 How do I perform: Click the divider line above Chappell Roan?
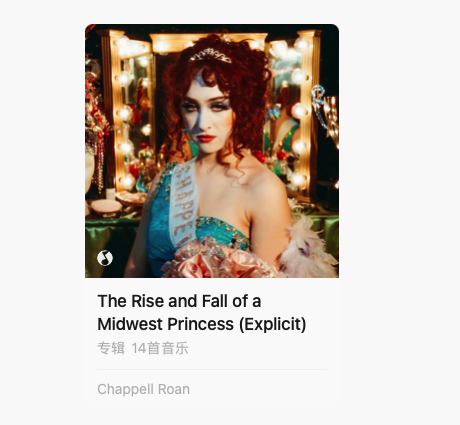(212, 369)
